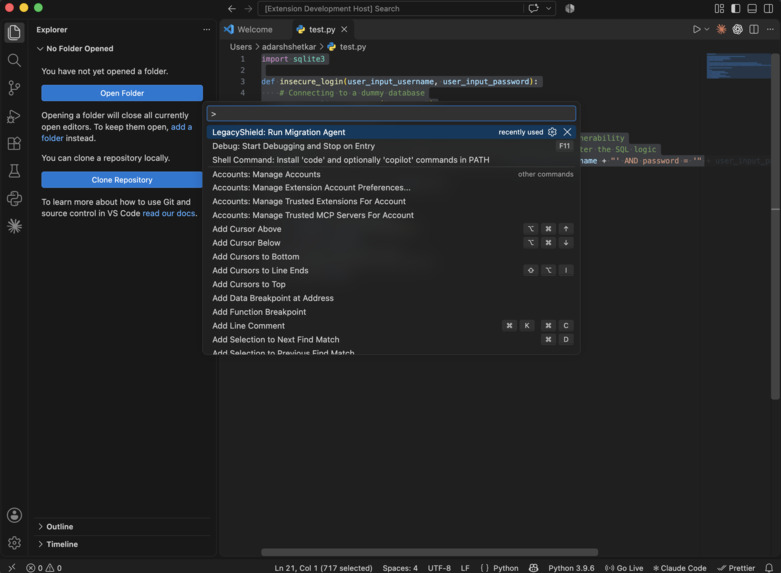Image resolution: width=781 pixels, height=573 pixels.
Task: Click Go Live in status bar
Action: click(x=624, y=568)
